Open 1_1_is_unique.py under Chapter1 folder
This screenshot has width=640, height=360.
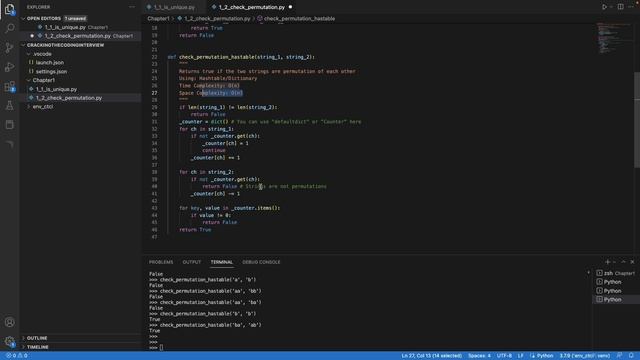coord(56,89)
